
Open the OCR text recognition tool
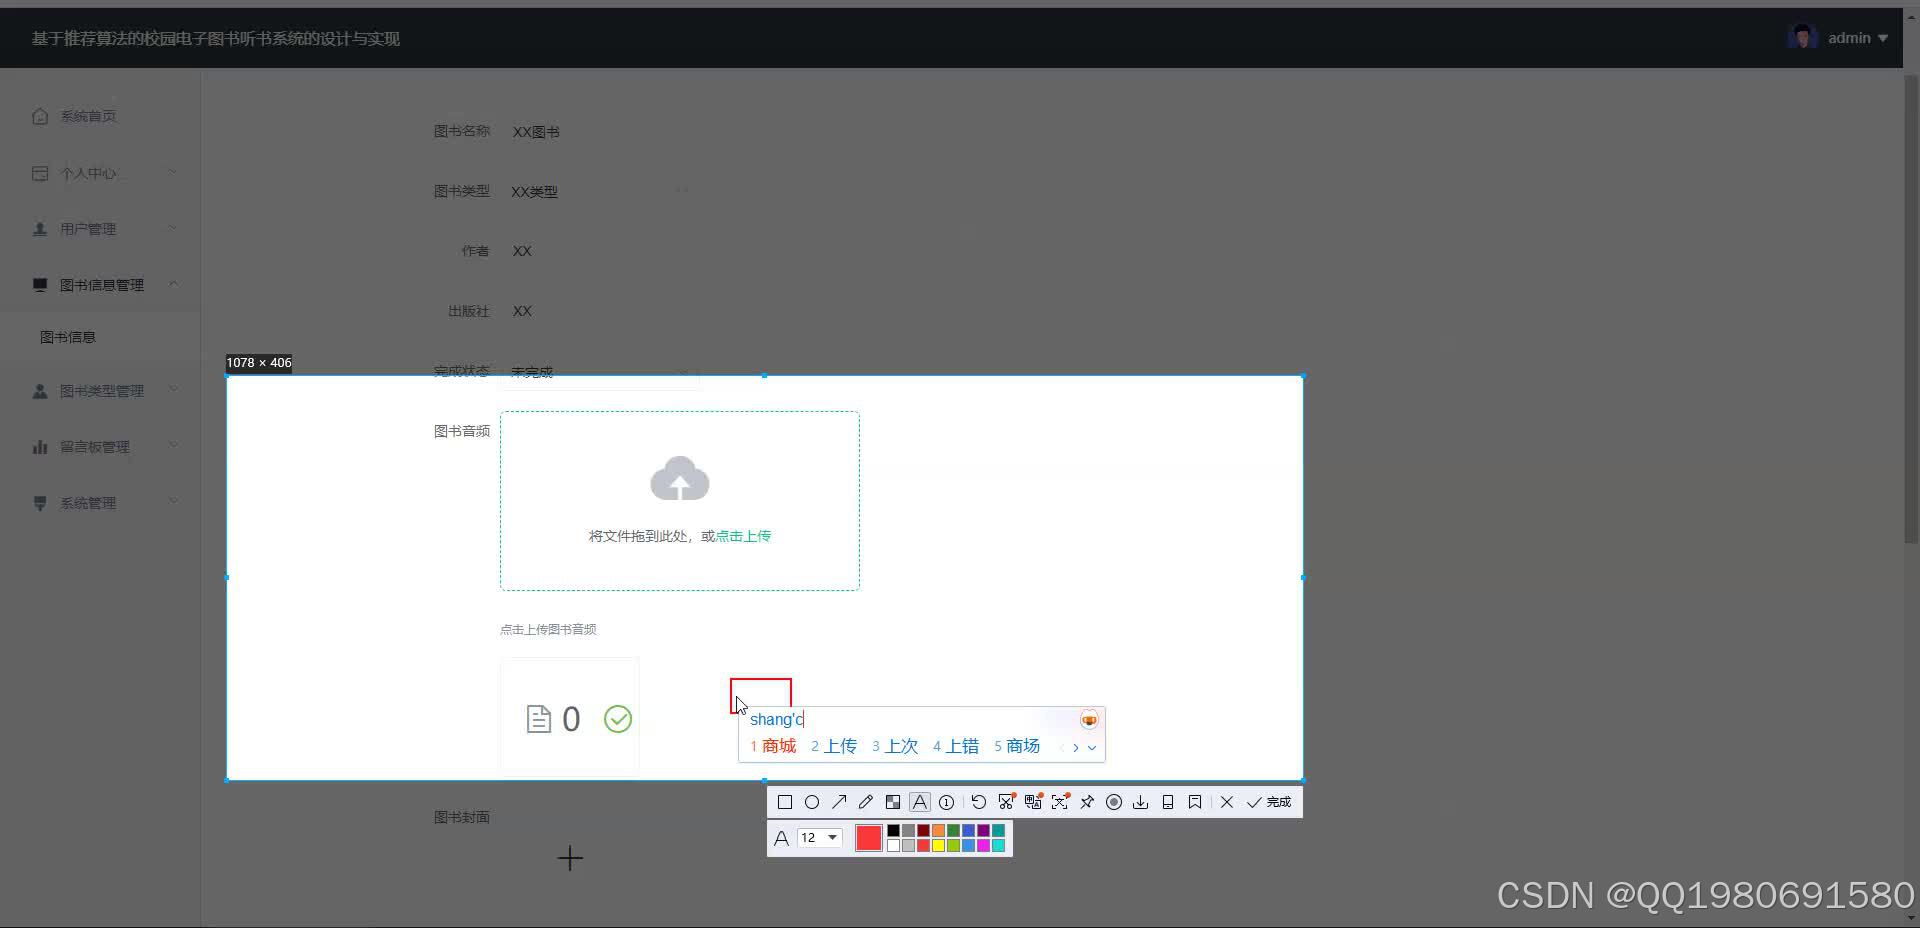pos(1060,802)
